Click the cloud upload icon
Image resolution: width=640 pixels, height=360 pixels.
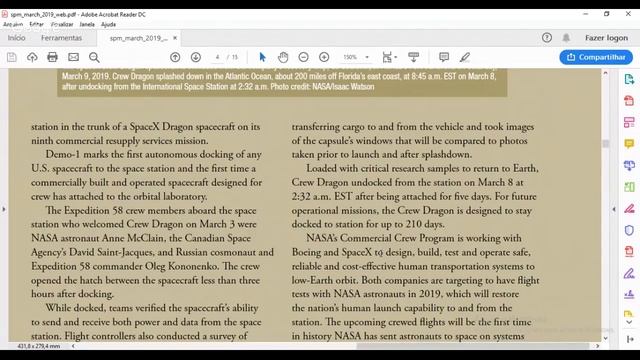click(x=32, y=57)
